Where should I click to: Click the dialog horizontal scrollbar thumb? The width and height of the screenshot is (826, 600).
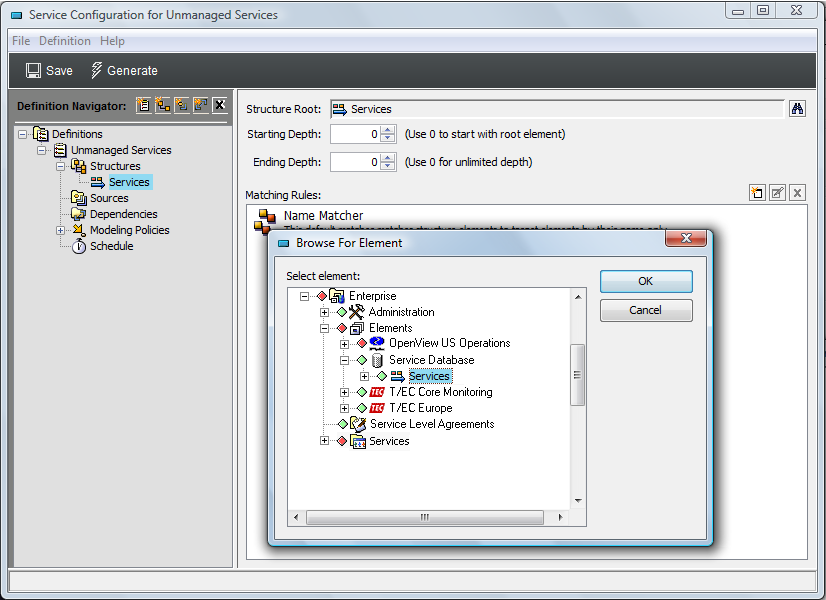tap(425, 517)
